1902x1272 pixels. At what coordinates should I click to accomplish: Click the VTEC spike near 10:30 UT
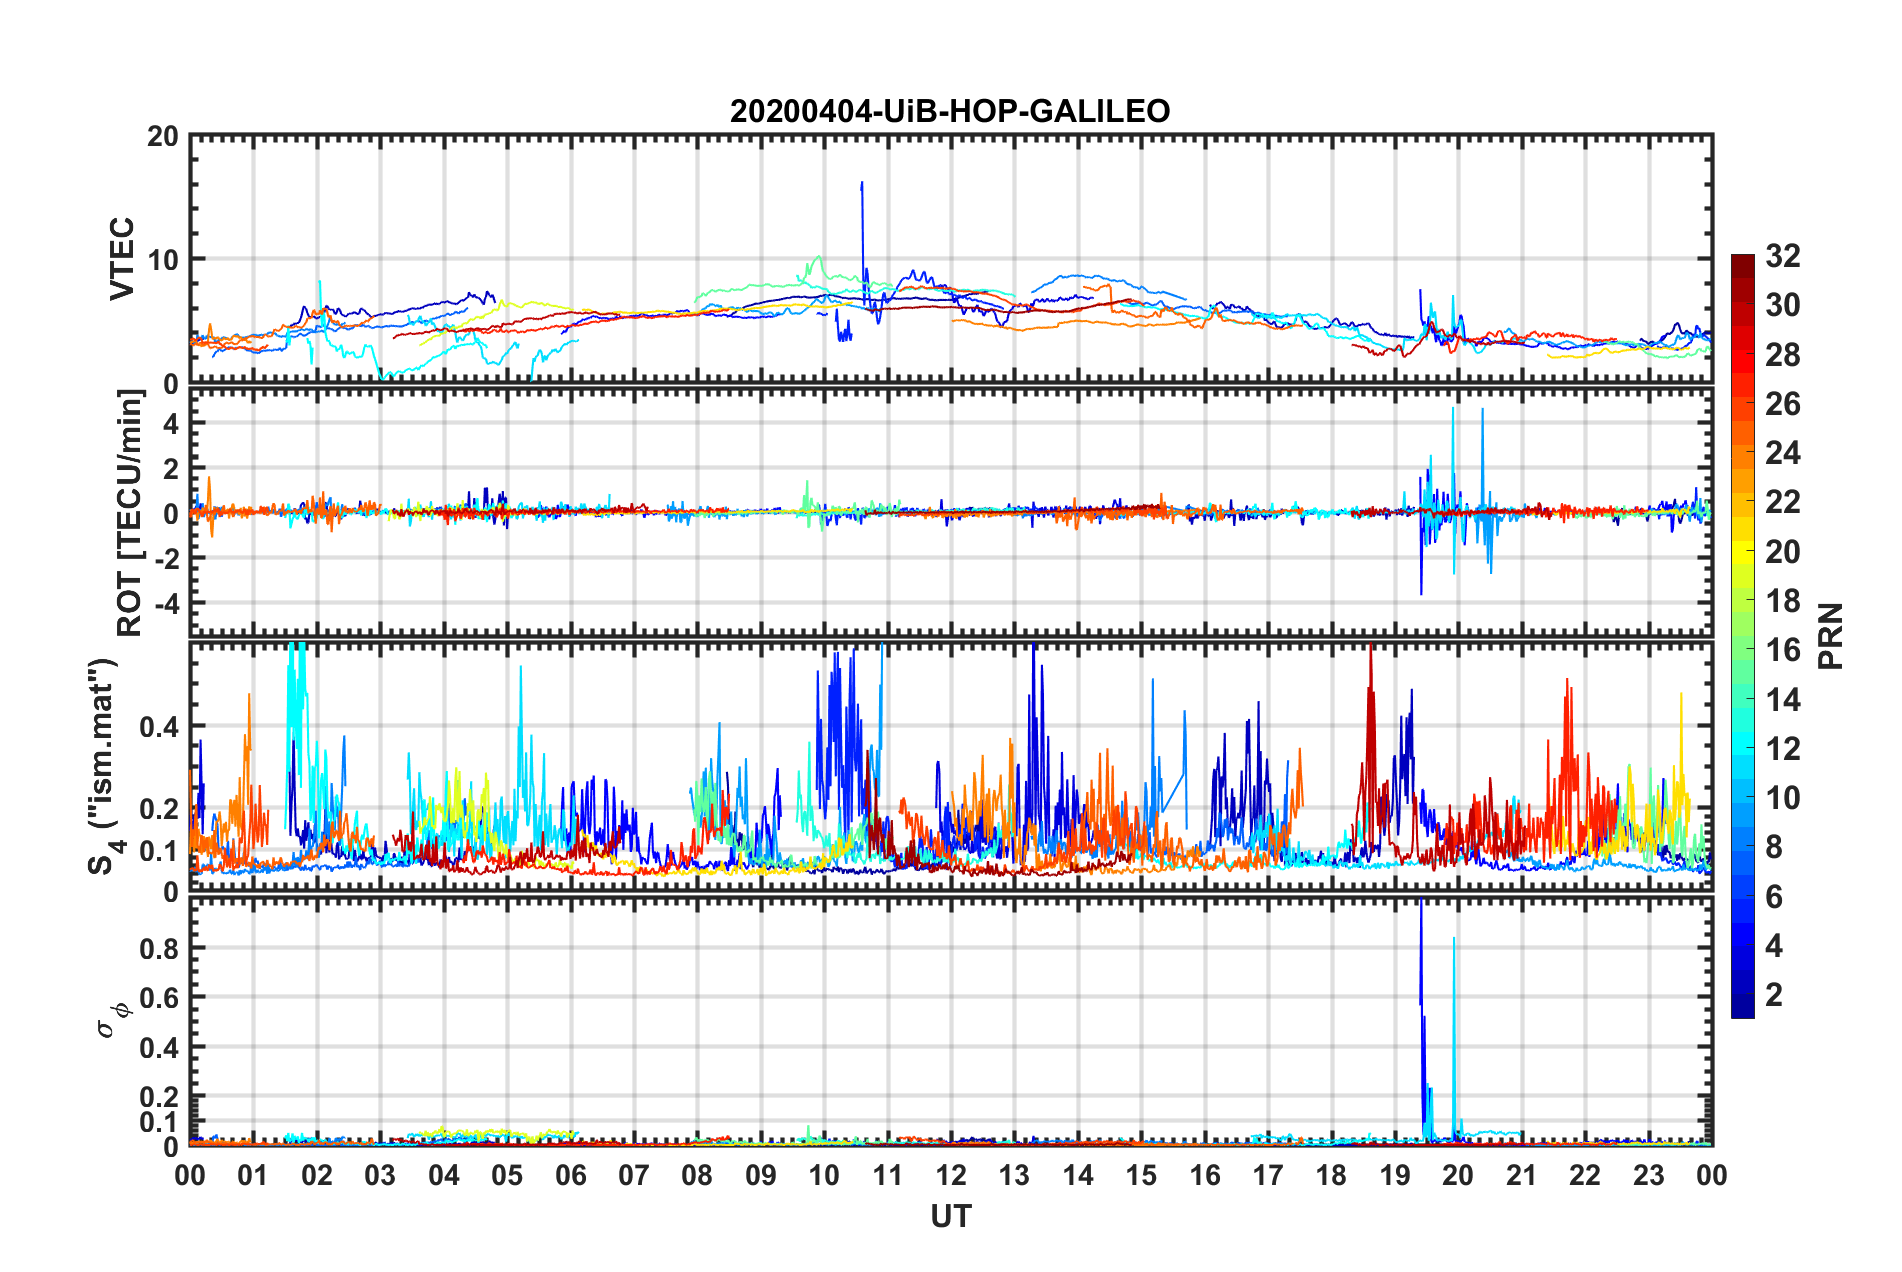tap(862, 200)
